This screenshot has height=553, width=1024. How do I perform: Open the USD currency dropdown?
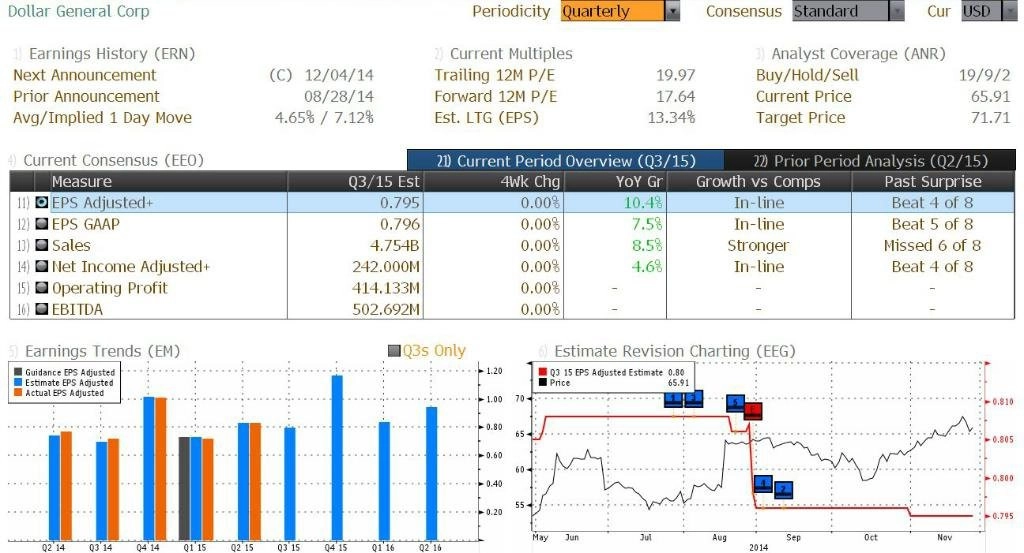(989, 11)
